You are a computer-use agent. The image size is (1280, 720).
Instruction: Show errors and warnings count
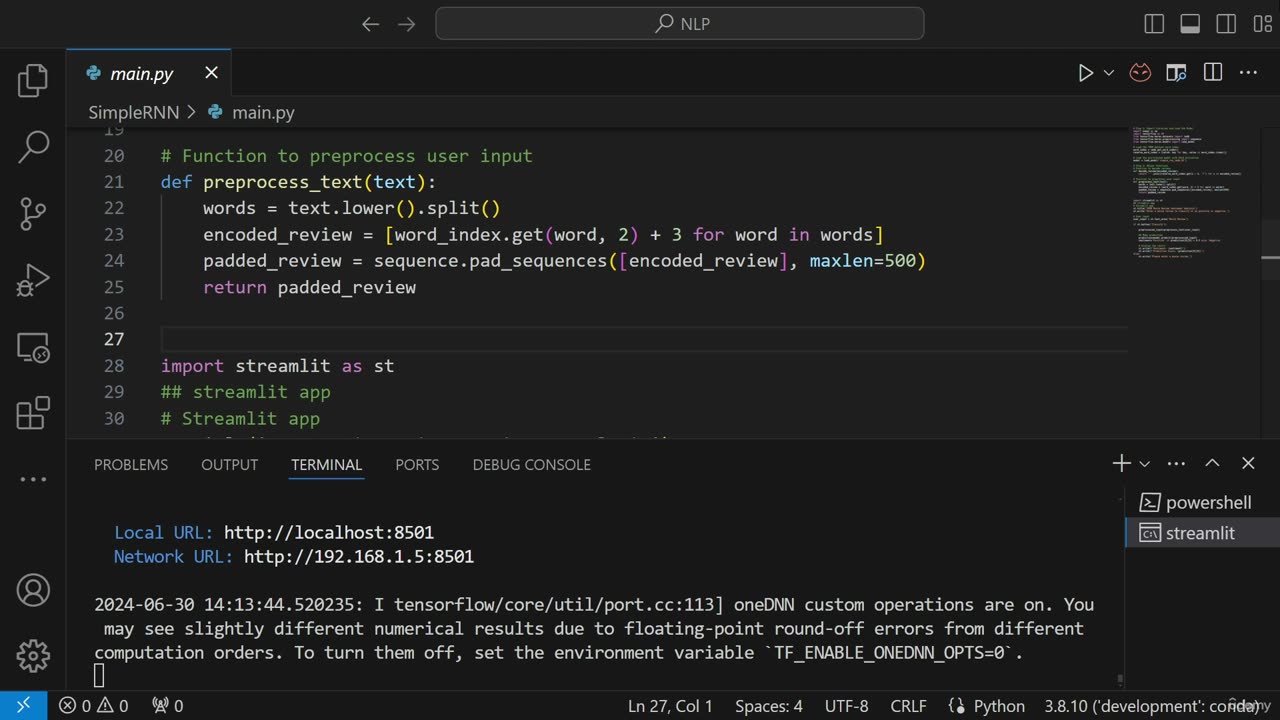pos(93,706)
